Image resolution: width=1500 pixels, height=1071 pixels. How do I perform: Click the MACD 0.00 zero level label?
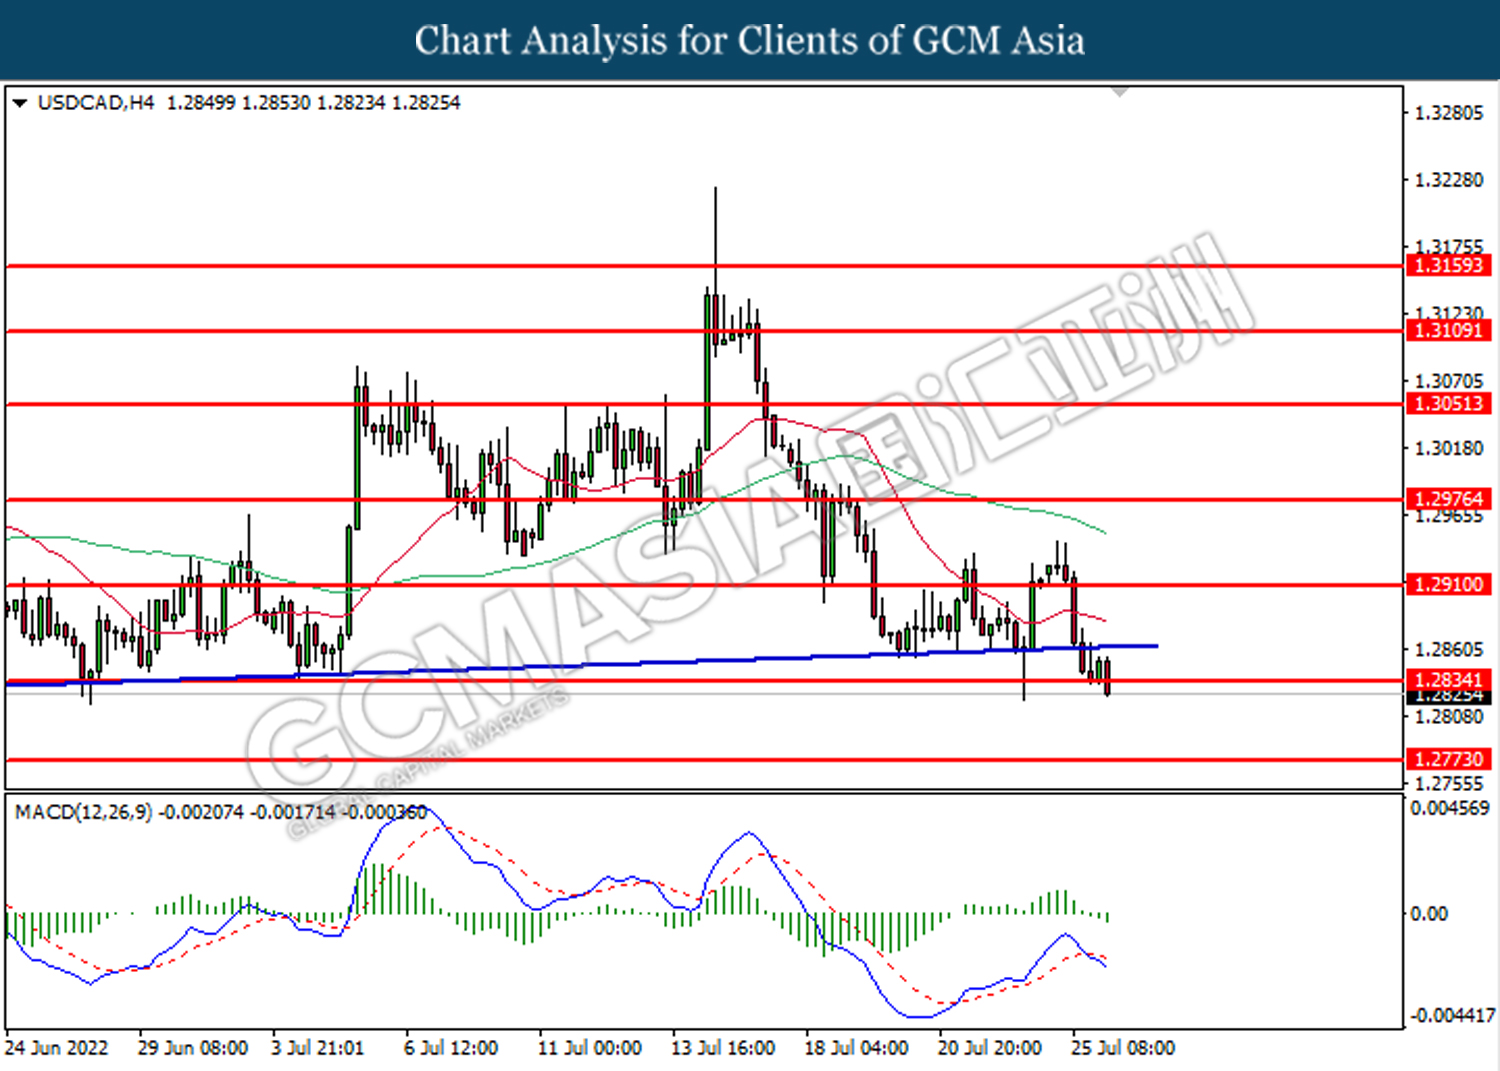(1428, 914)
